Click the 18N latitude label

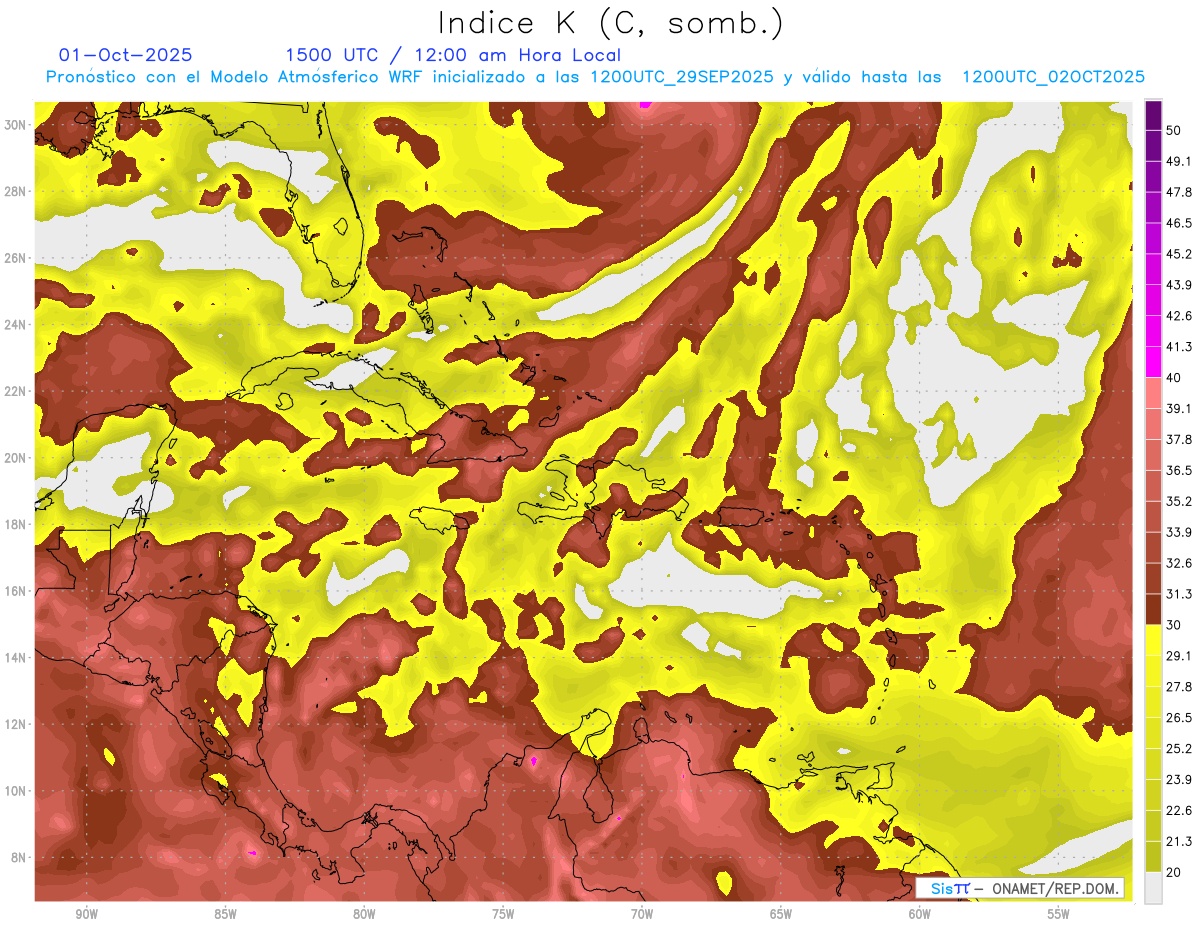[x=15, y=524]
